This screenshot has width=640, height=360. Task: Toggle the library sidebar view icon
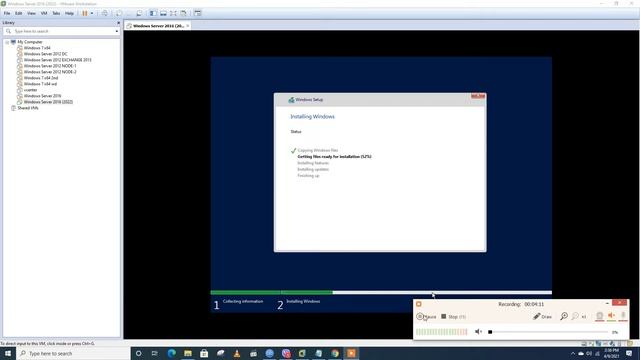pyautogui.click(x=153, y=13)
